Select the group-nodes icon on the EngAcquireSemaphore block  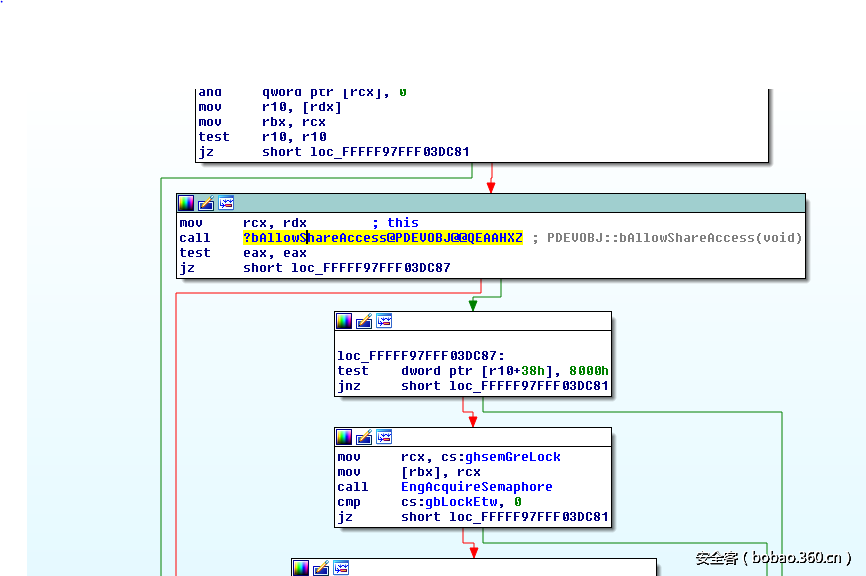[383, 436]
